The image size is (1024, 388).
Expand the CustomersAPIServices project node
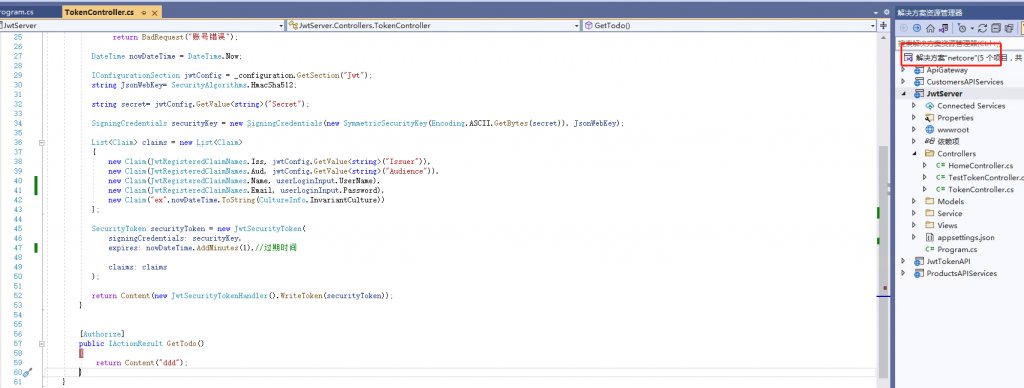pos(903,82)
